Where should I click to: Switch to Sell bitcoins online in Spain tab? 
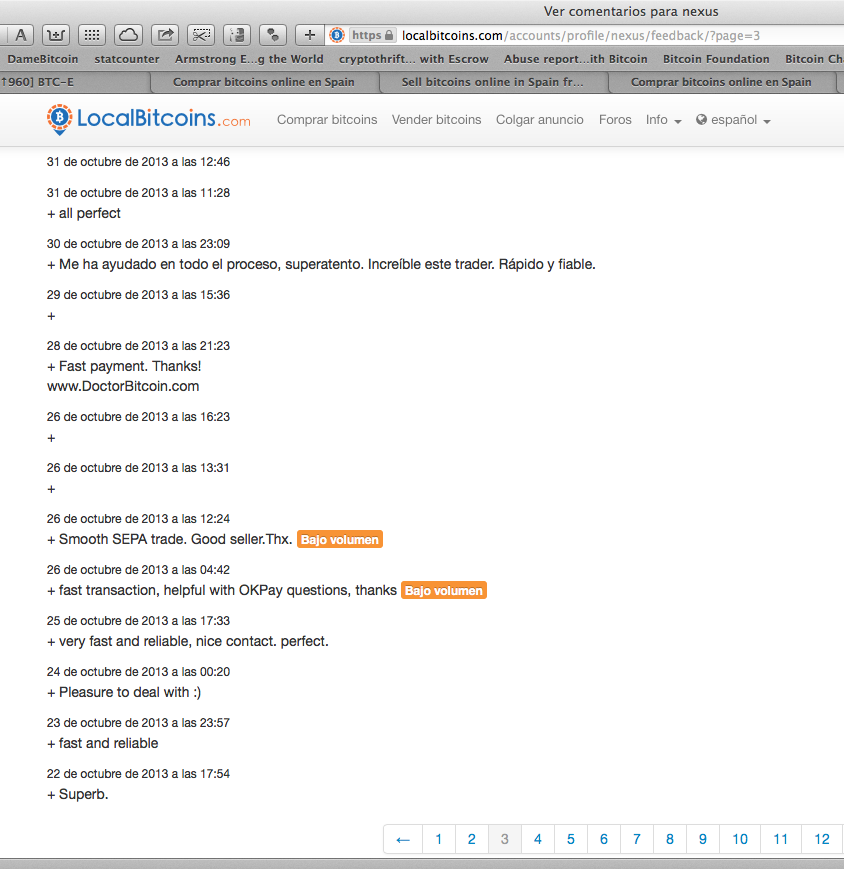[x=493, y=82]
